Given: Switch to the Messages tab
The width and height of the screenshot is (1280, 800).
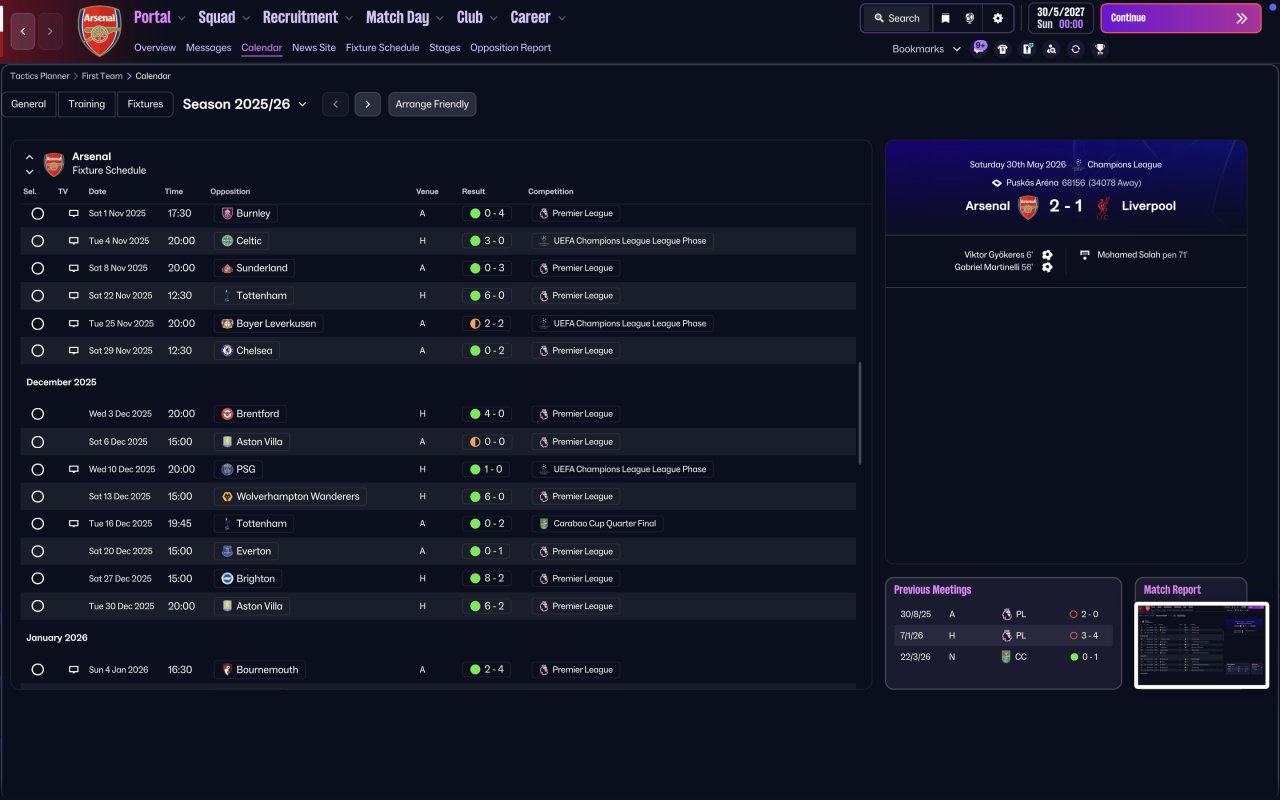Looking at the screenshot, I should (208, 48).
